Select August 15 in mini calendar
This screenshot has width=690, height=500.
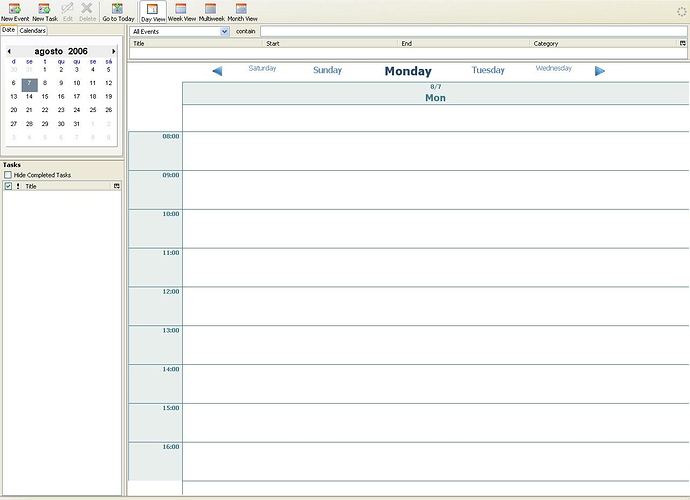[45, 96]
